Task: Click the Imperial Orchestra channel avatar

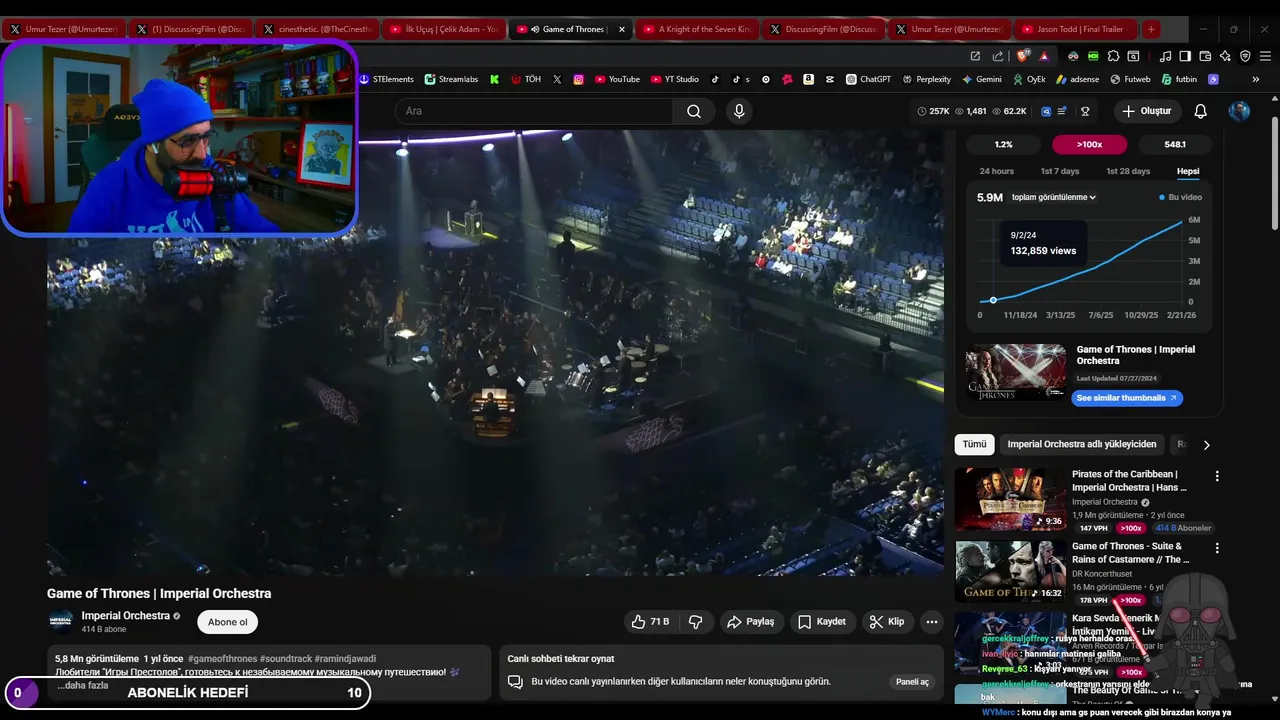Action: click(61, 622)
